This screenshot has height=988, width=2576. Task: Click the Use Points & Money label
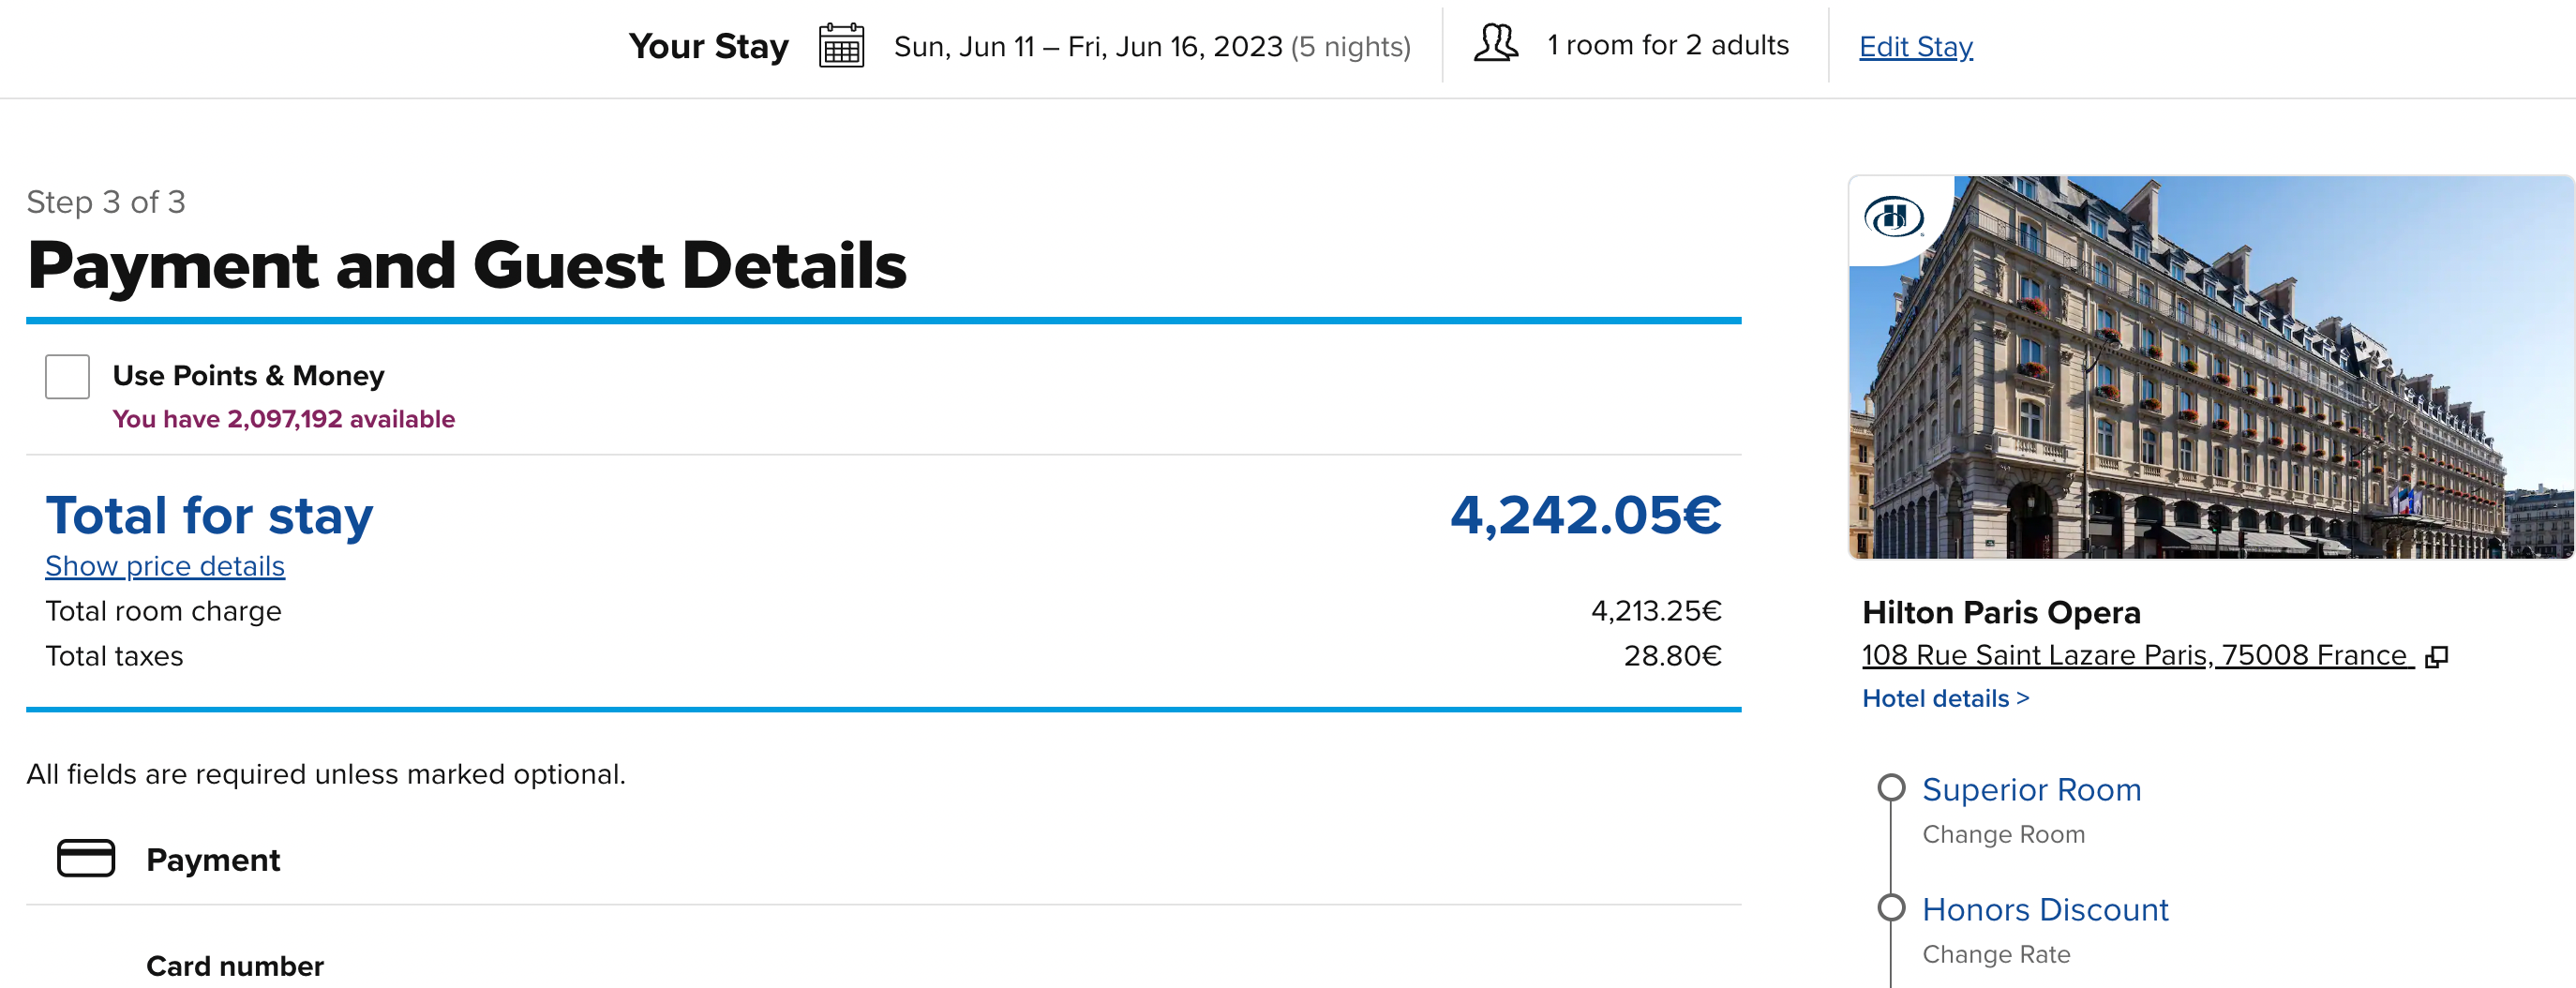point(248,376)
